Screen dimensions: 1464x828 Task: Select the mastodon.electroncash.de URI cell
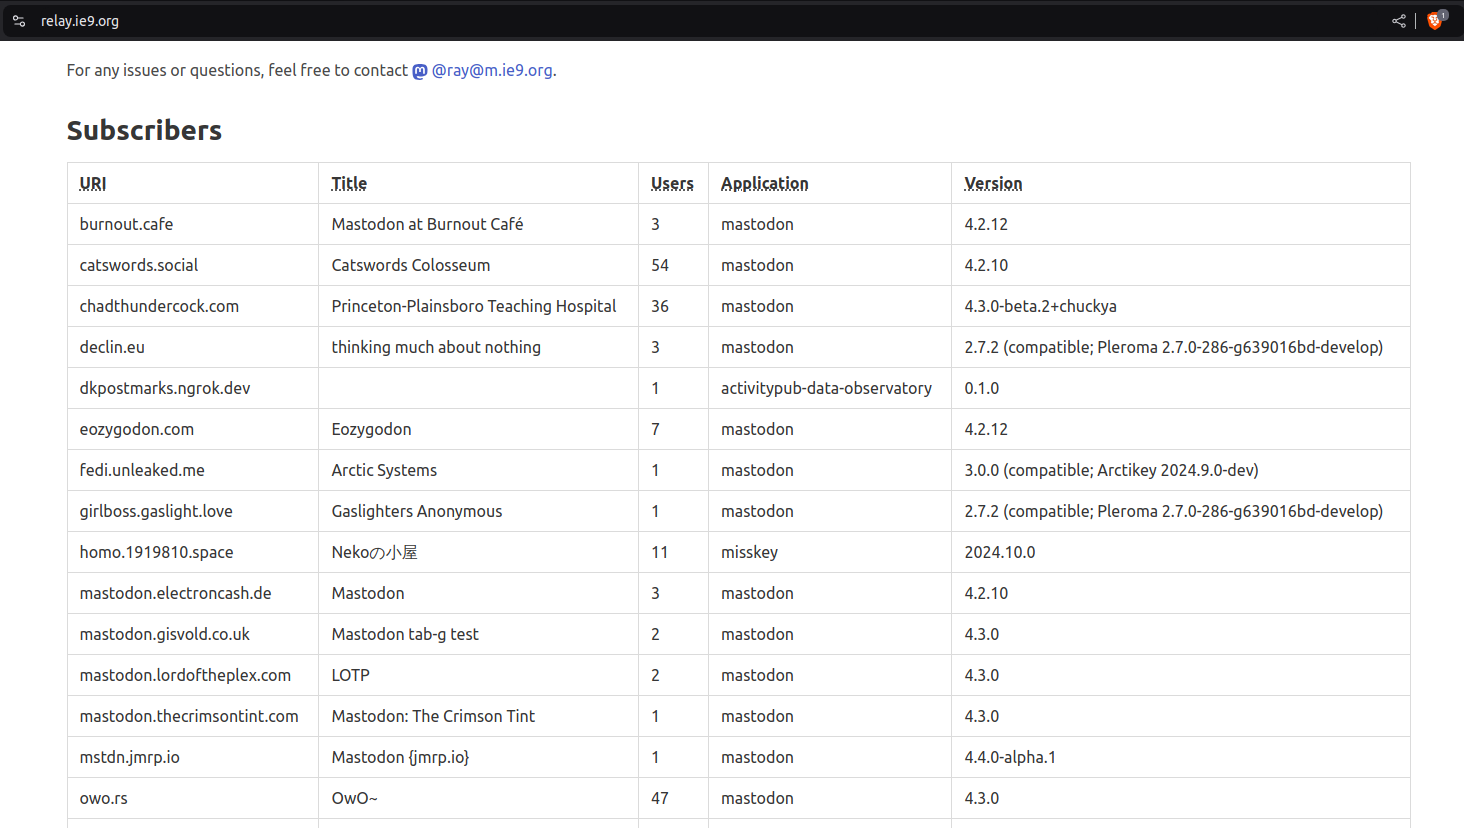[193, 593]
